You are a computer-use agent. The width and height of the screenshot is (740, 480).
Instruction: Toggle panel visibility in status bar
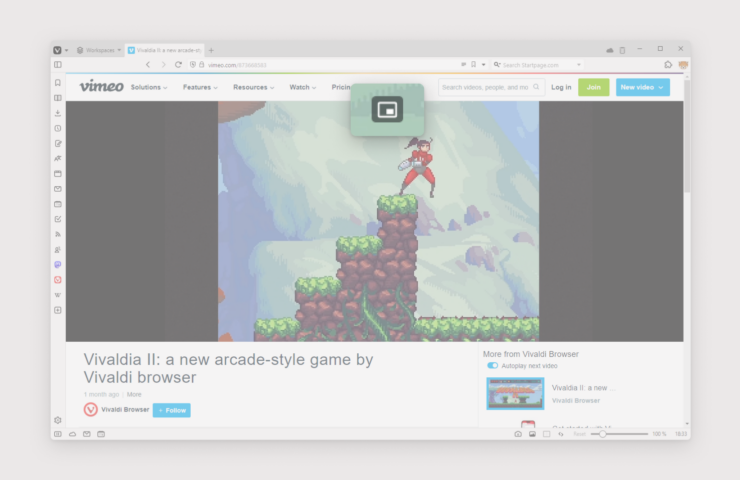pyautogui.click(x=58, y=434)
